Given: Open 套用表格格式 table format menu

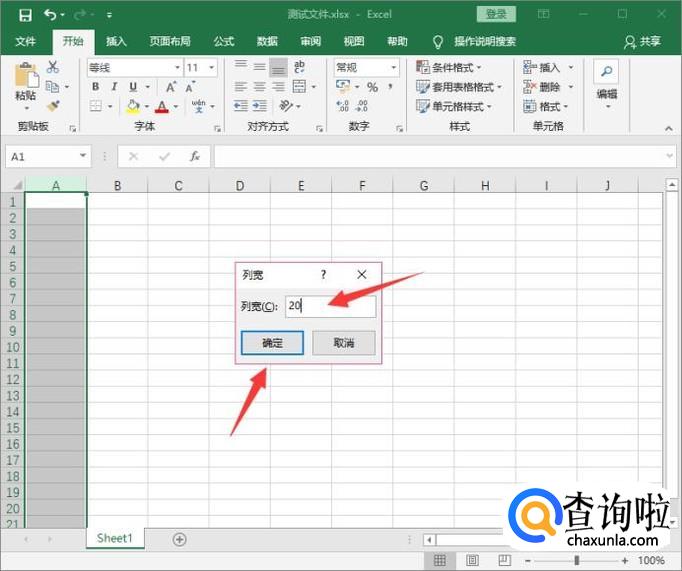Looking at the screenshot, I should [x=459, y=87].
